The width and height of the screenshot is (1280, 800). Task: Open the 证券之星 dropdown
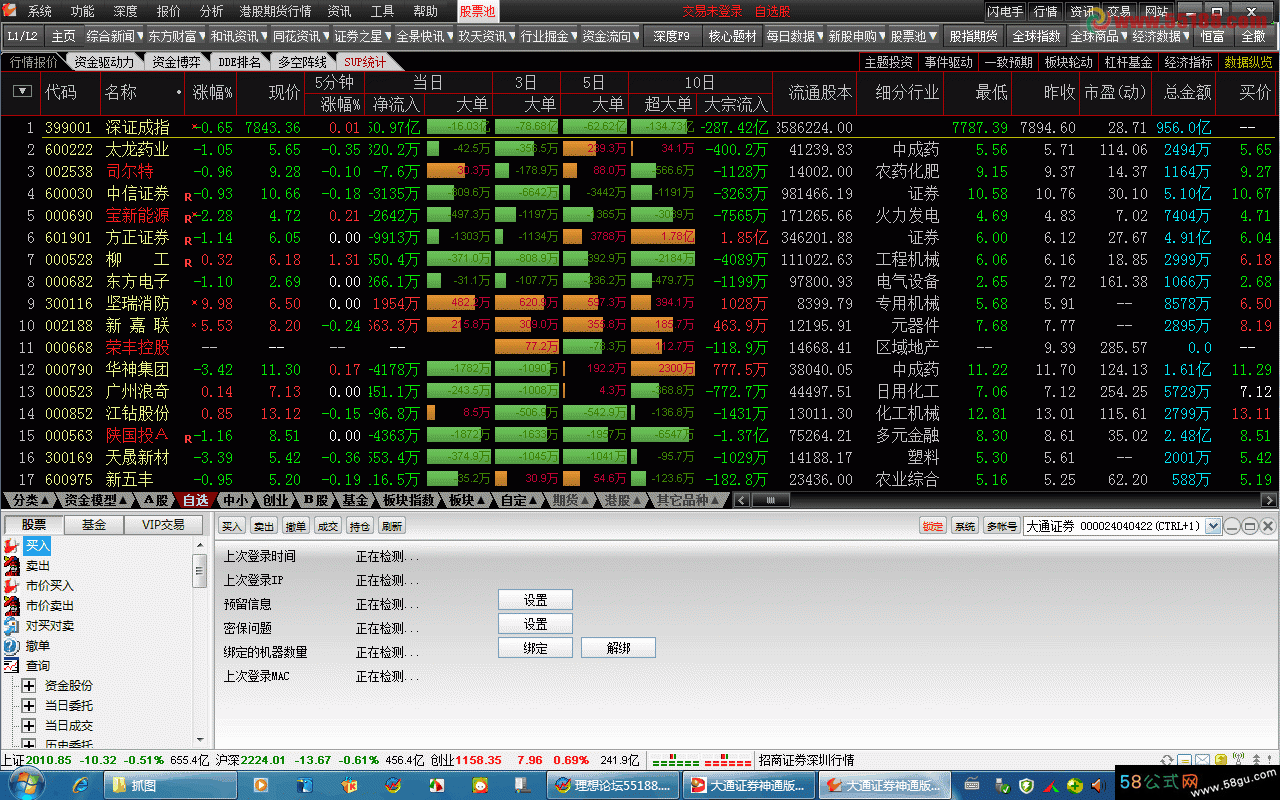(x=363, y=36)
